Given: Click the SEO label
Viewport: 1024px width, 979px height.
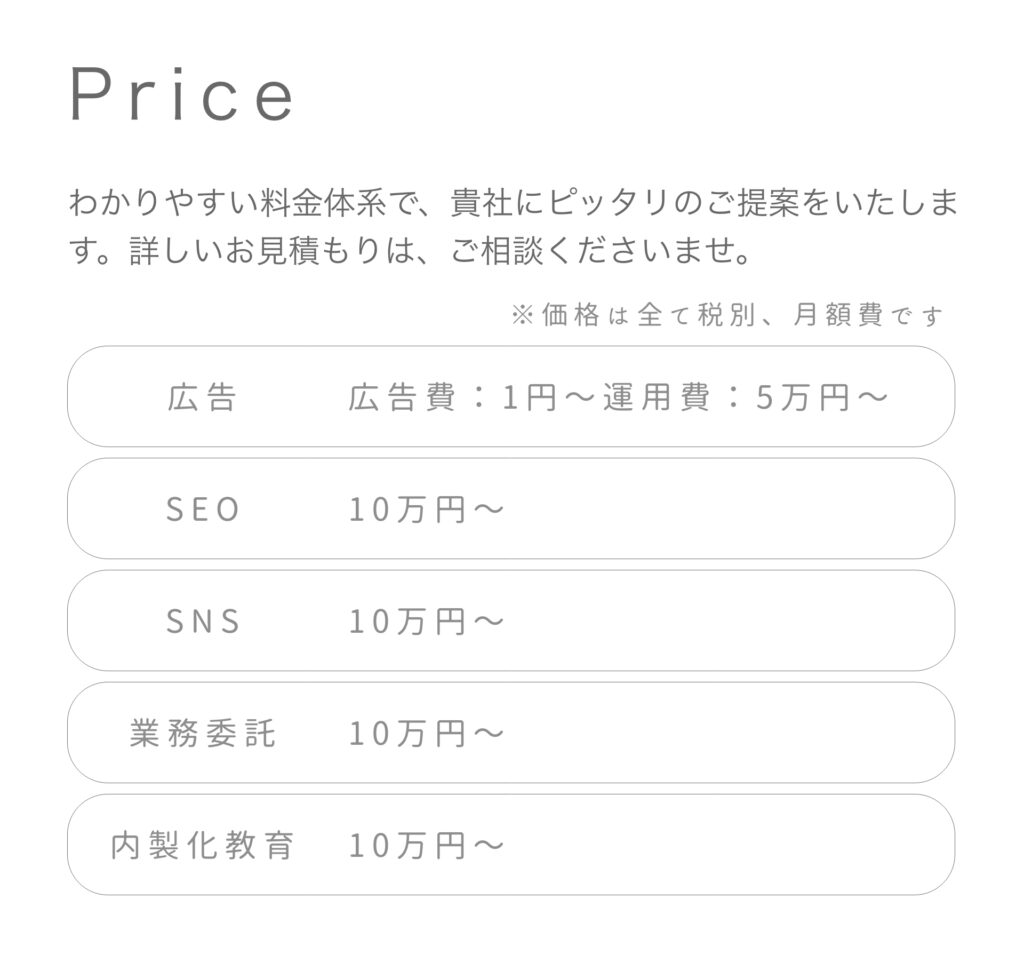Looking at the screenshot, I should pos(202,509).
